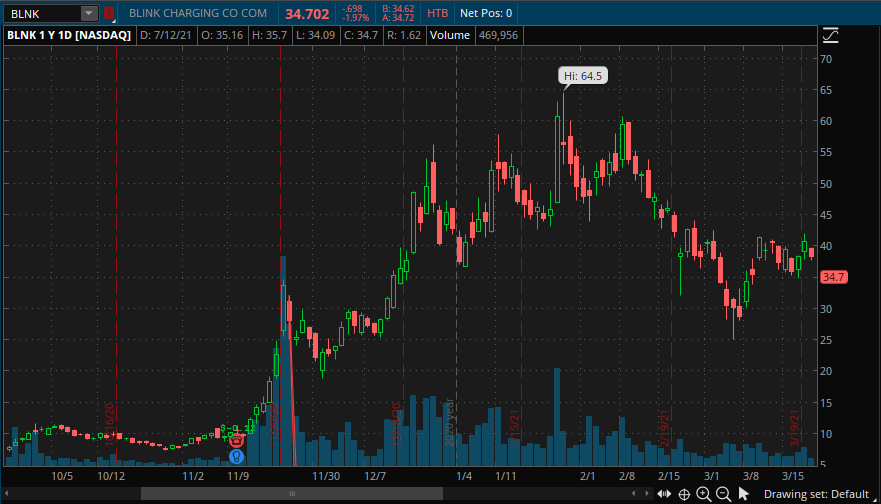Image resolution: width=881 pixels, height=504 pixels.
Task: Click the small scroll right arrow near zoom tools
Action: (x=646, y=493)
